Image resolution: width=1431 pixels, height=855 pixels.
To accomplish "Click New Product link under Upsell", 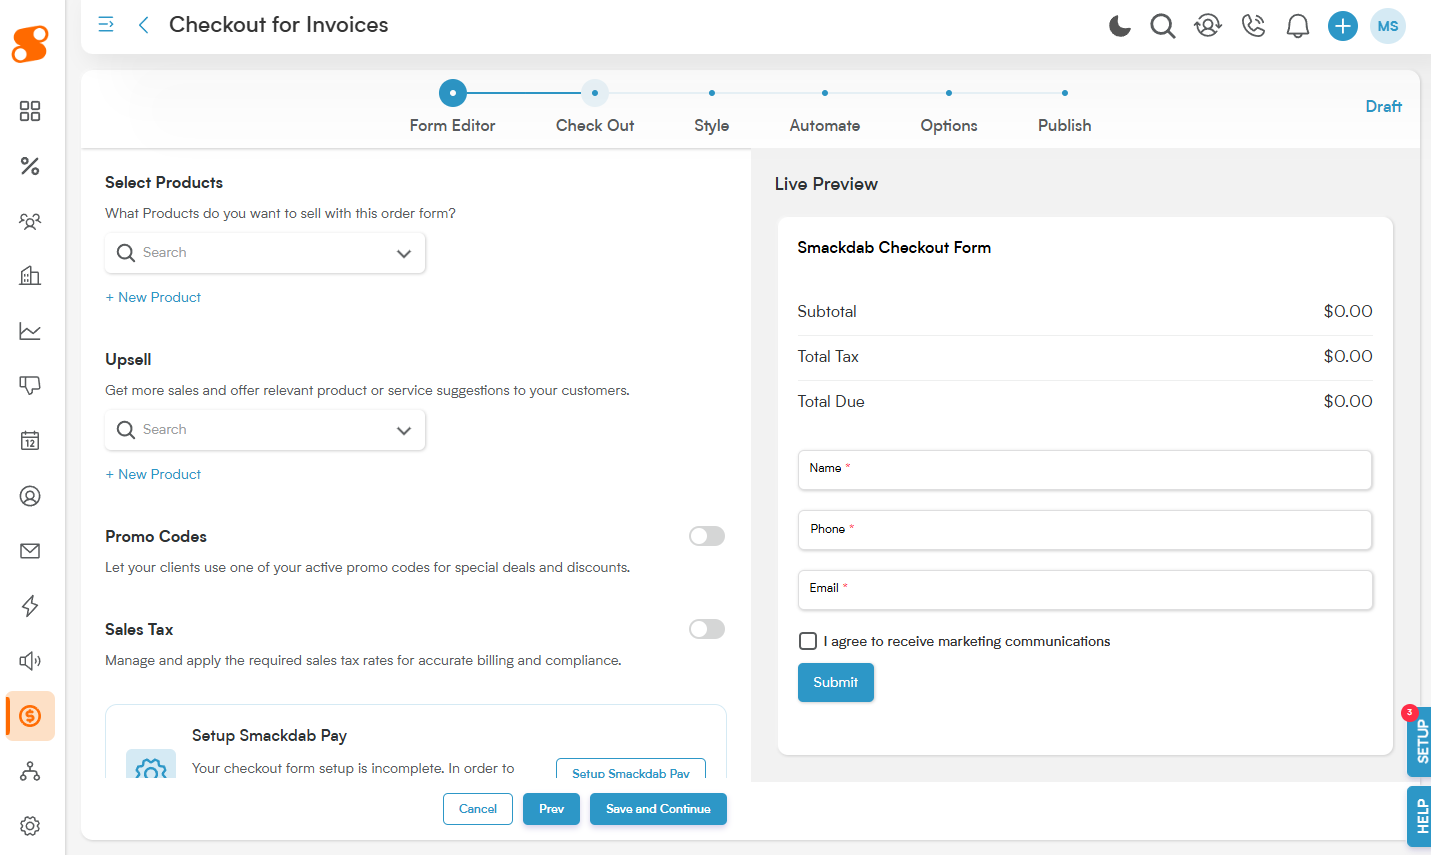I will pyautogui.click(x=153, y=474).
